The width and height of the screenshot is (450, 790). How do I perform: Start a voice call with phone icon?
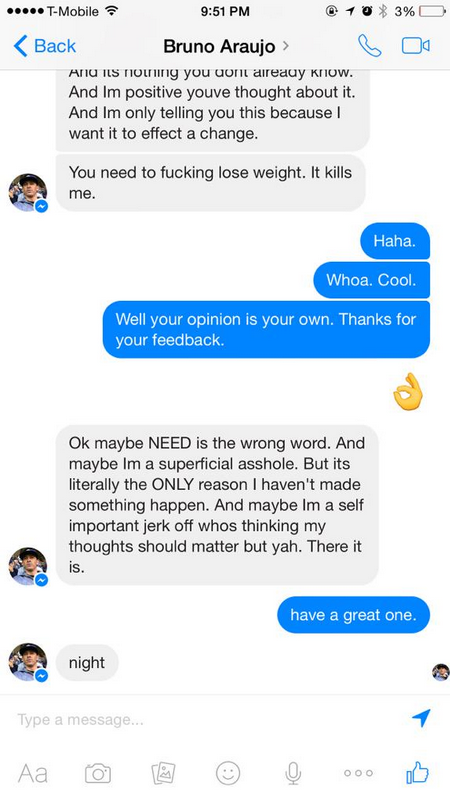click(369, 46)
